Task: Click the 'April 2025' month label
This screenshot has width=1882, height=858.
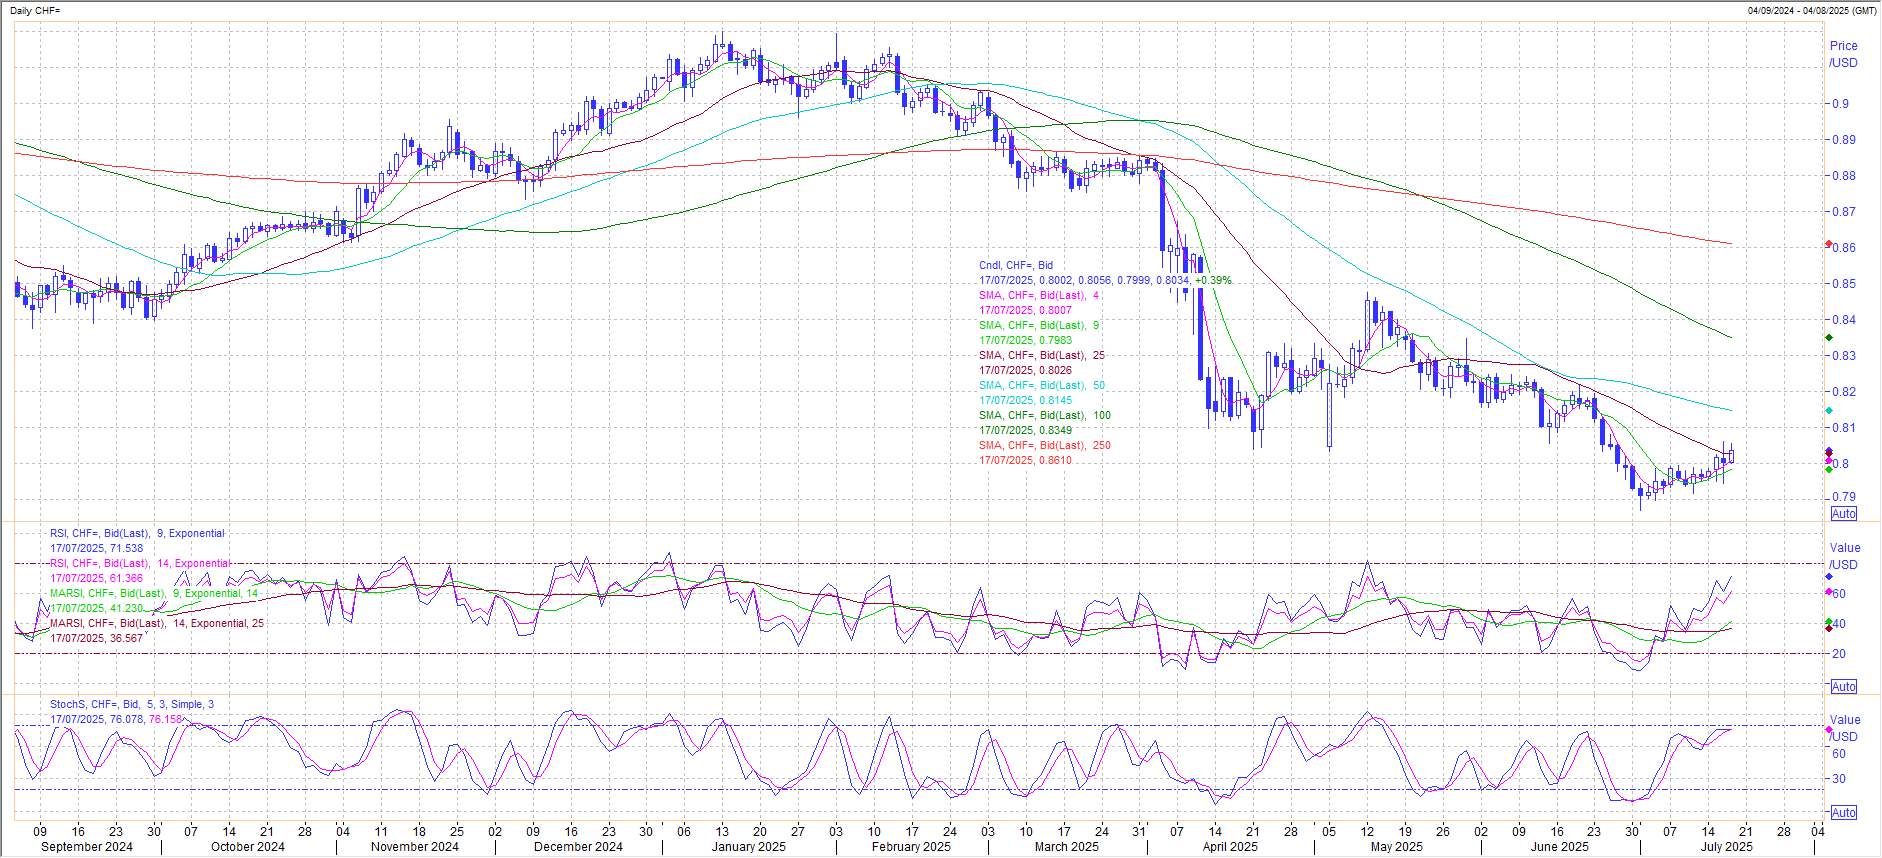Action: point(1230,847)
